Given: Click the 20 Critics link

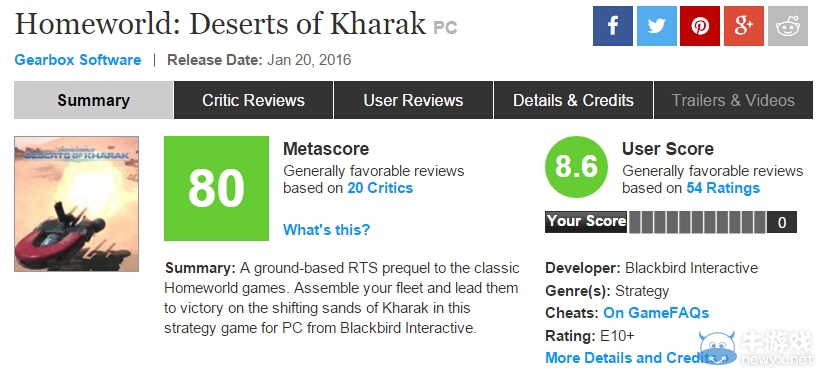Looking at the screenshot, I should point(380,188).
